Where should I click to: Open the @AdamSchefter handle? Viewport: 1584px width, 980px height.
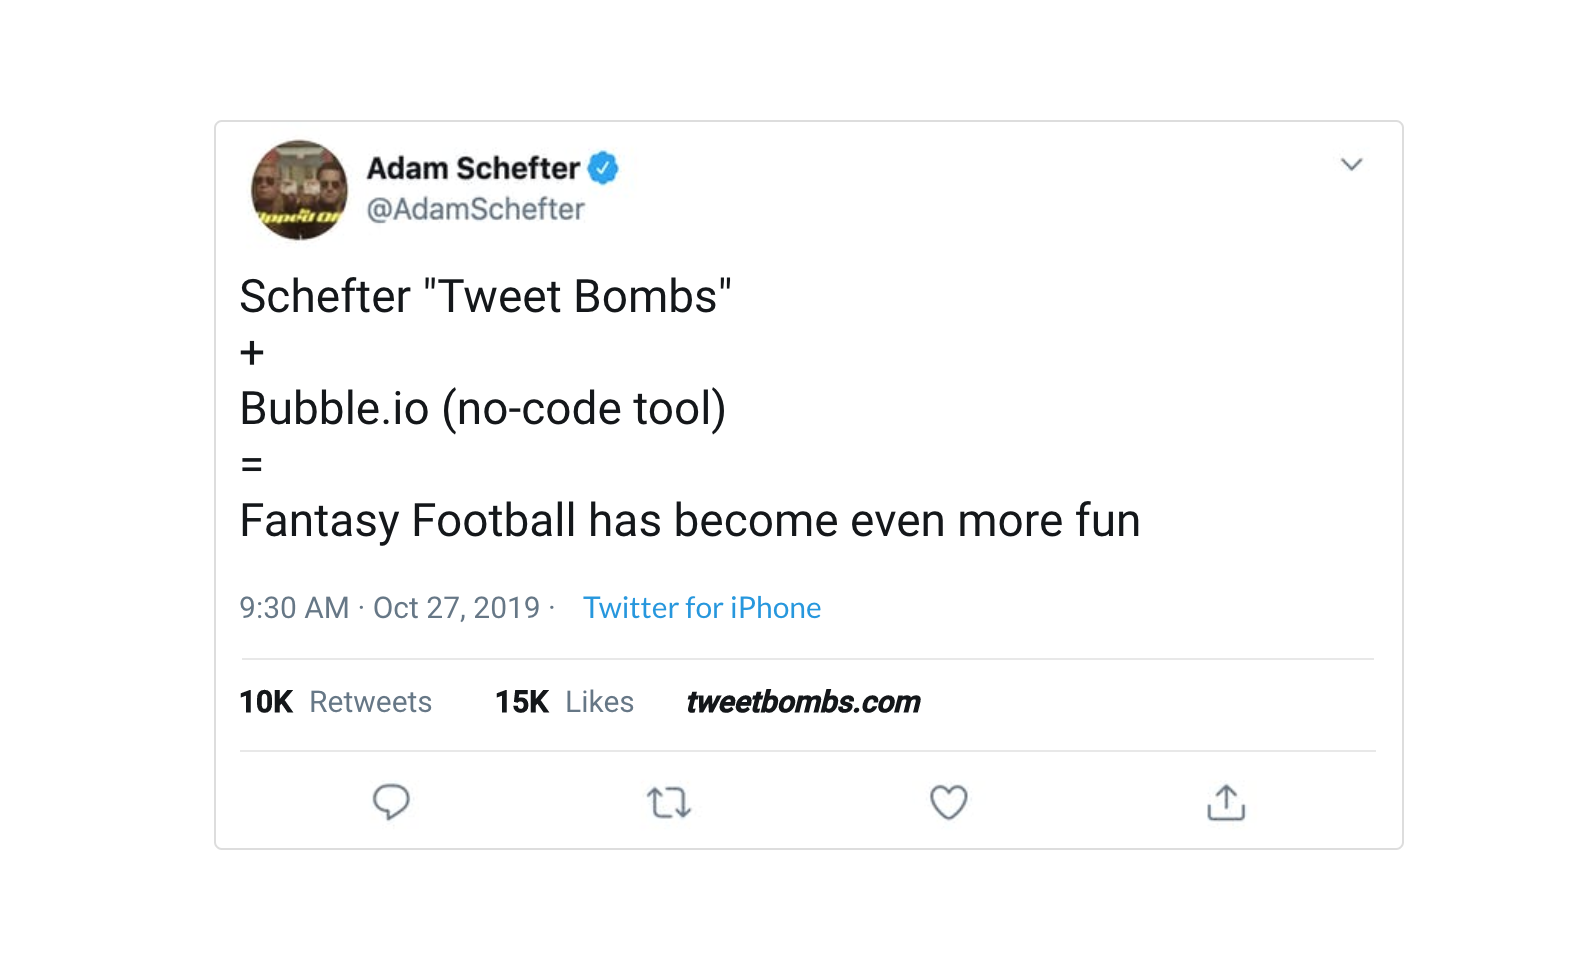pyautogui.click(x=475, y=209)
